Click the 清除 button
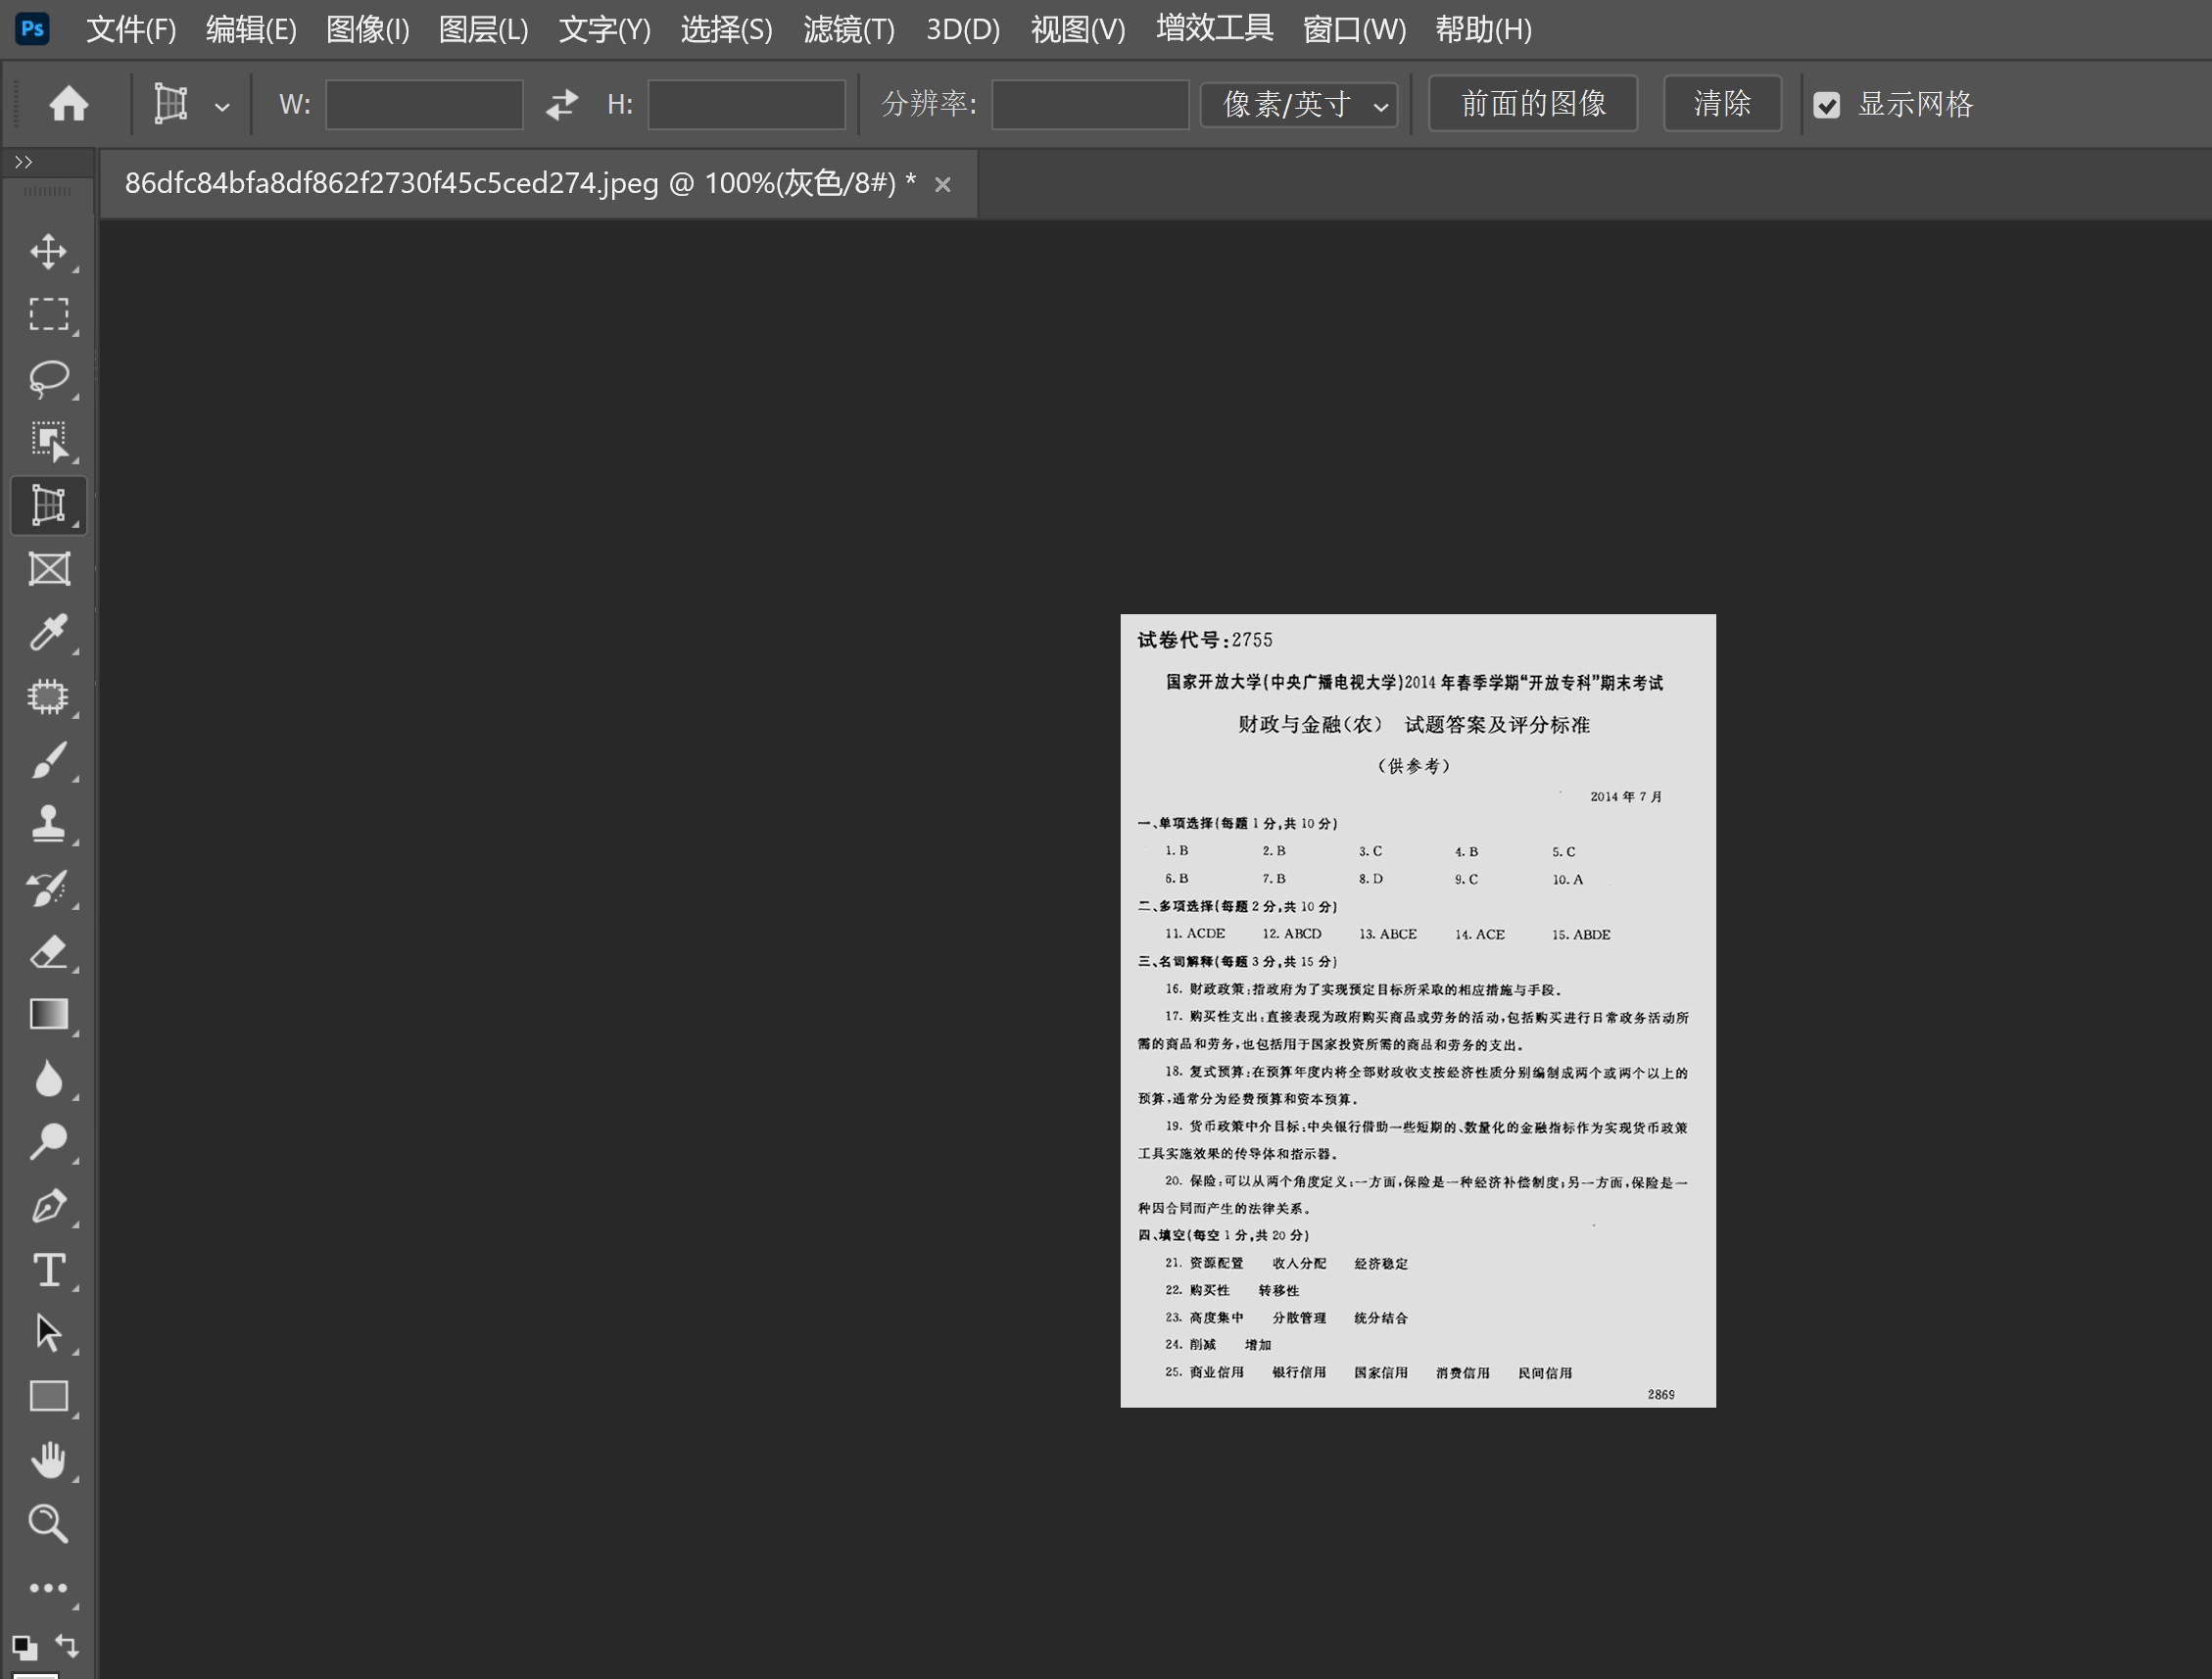The height and width of the screenshot is (1679, 2212). coord(1721,104)
